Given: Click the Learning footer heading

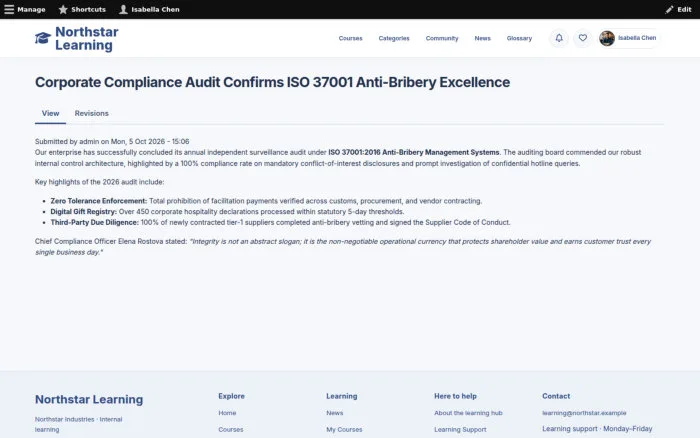Looking at the screenshot, I should pyautogui.click(x=342, y=396).
